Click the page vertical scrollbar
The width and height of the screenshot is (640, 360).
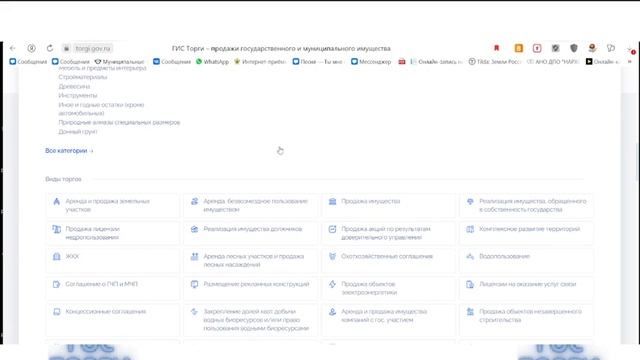coord(637,161)
